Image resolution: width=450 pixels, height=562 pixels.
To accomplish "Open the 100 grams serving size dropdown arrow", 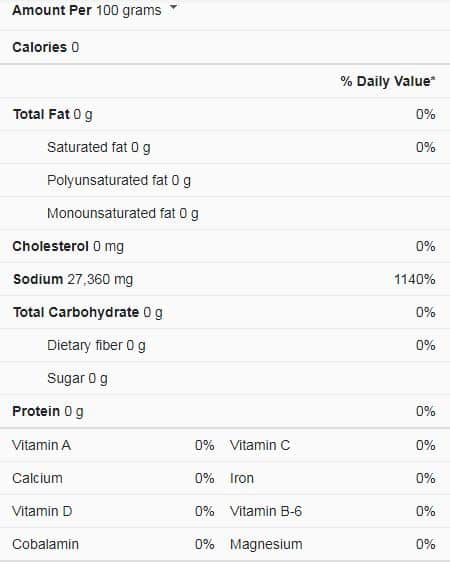I will pyautogui.click(x=173, y=7).
